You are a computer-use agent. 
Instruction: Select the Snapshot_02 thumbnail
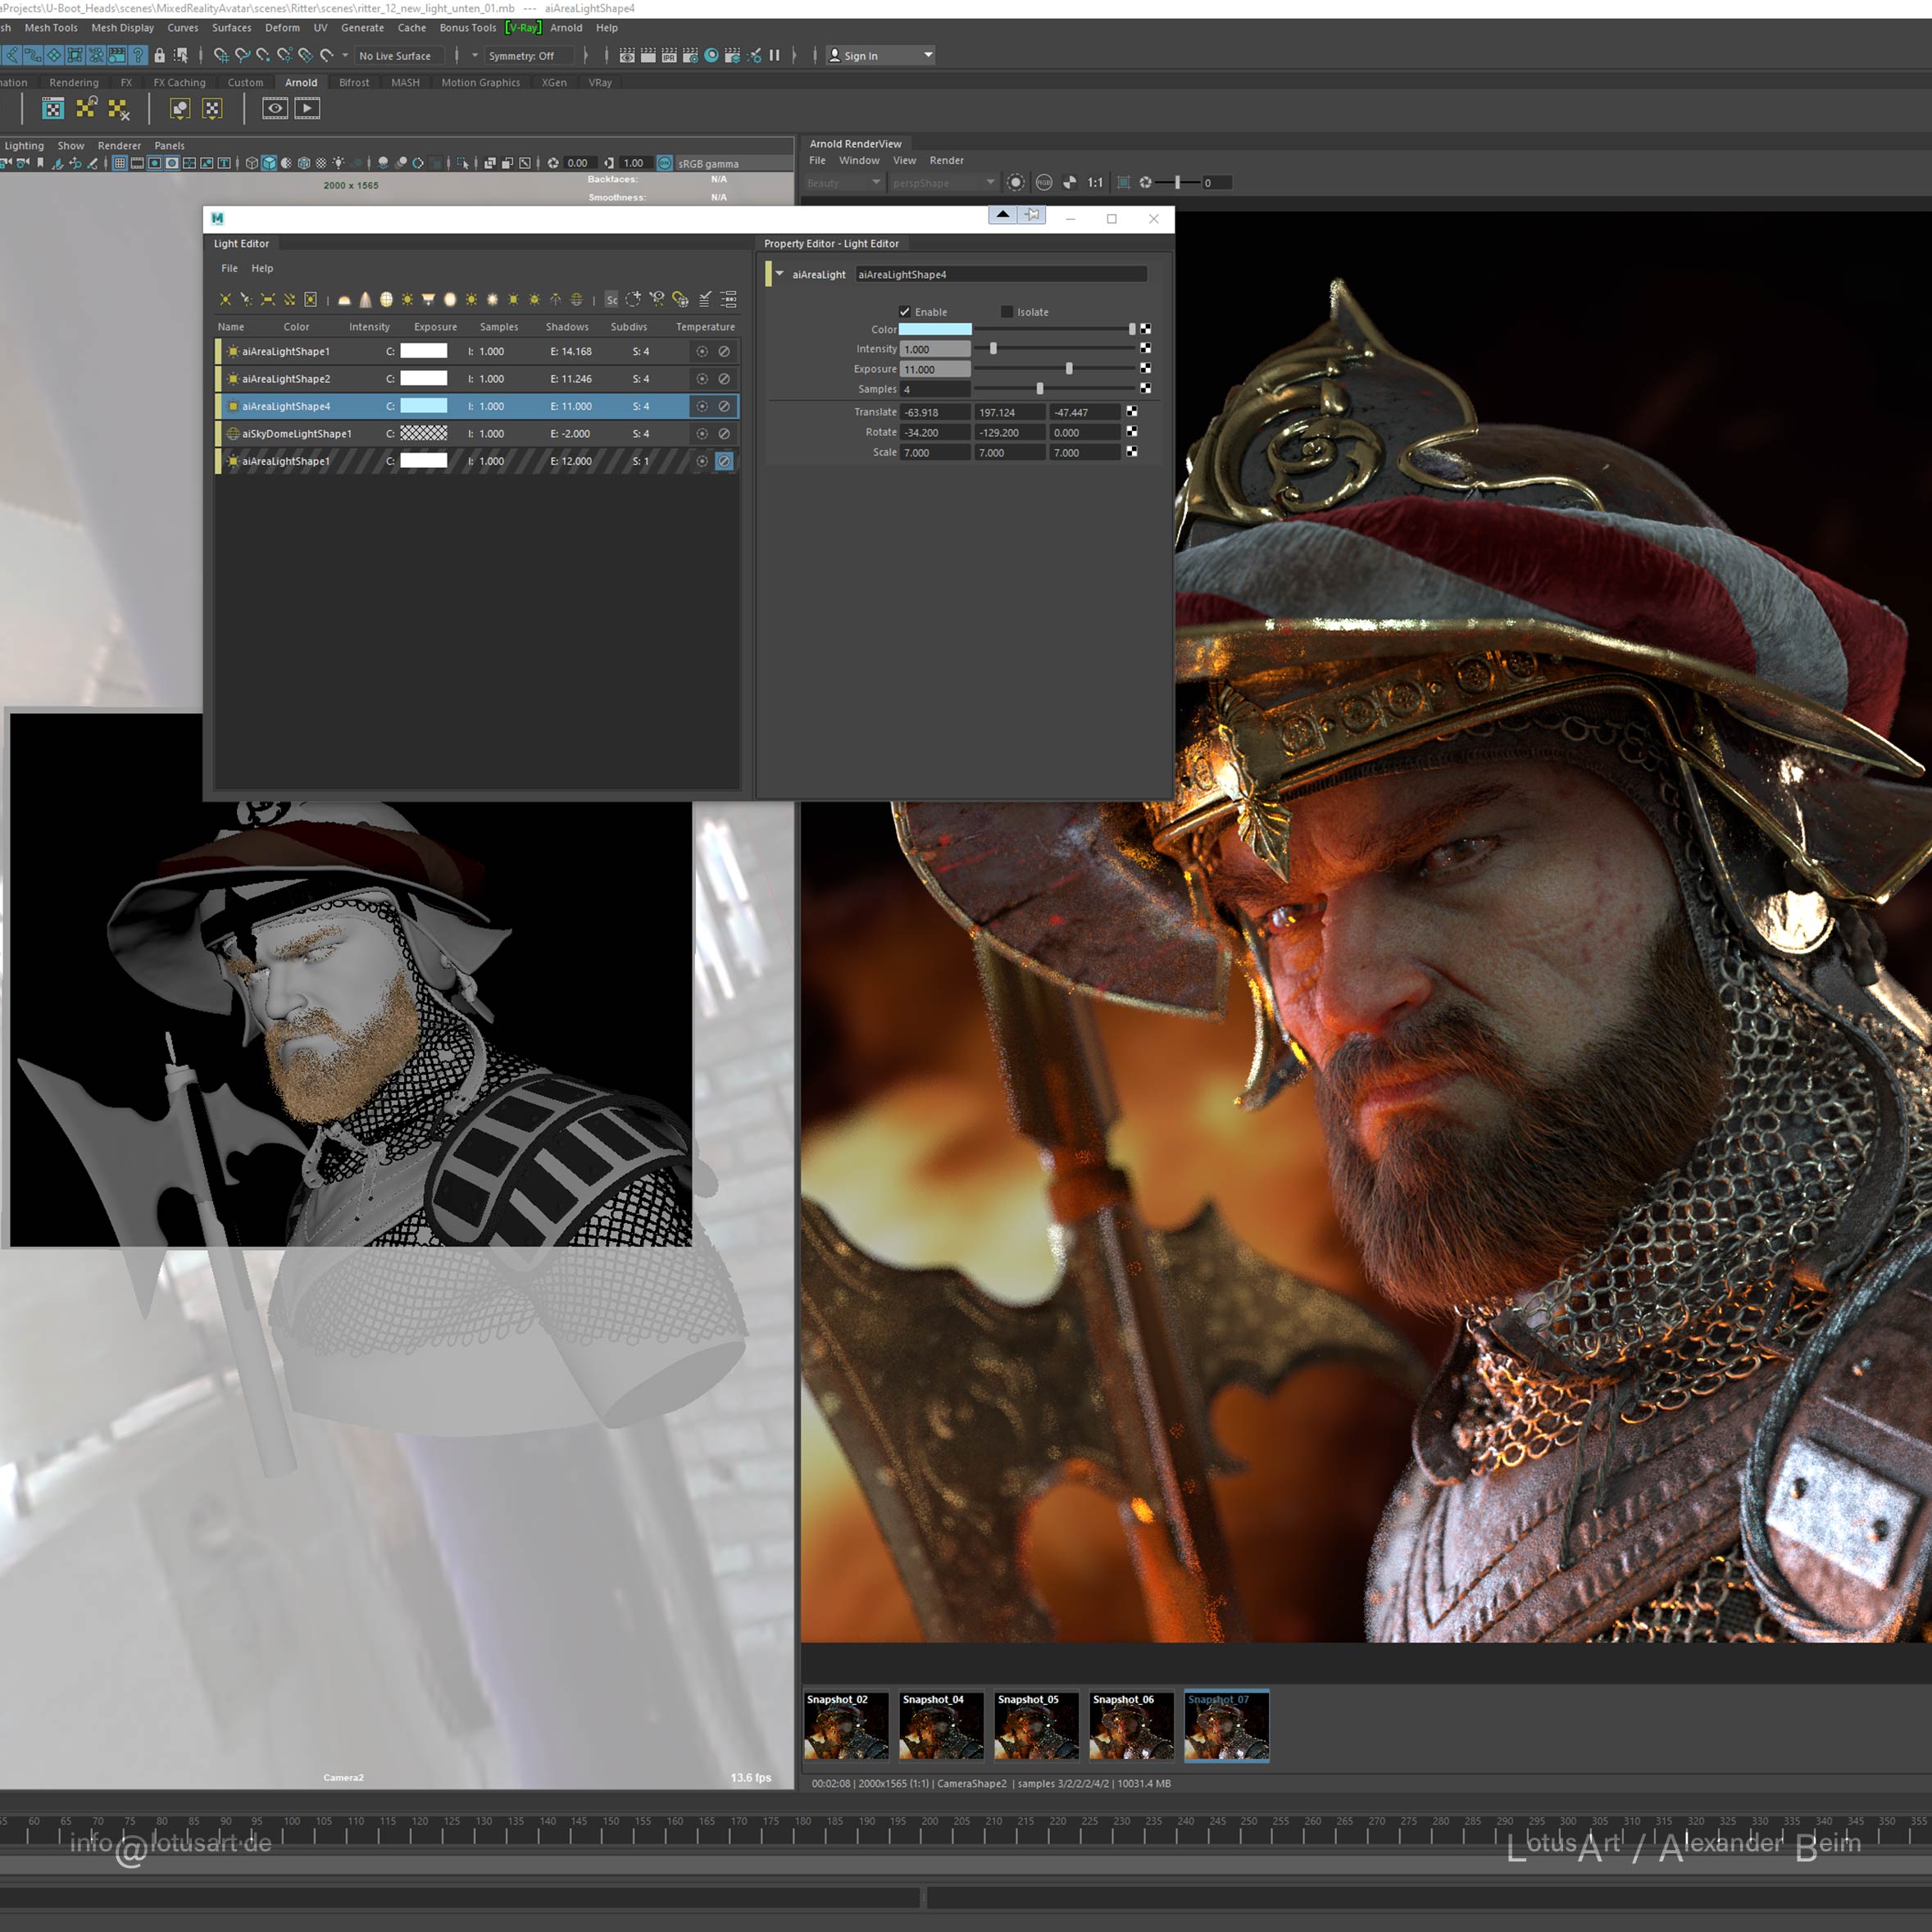[x=845, y=1726]
